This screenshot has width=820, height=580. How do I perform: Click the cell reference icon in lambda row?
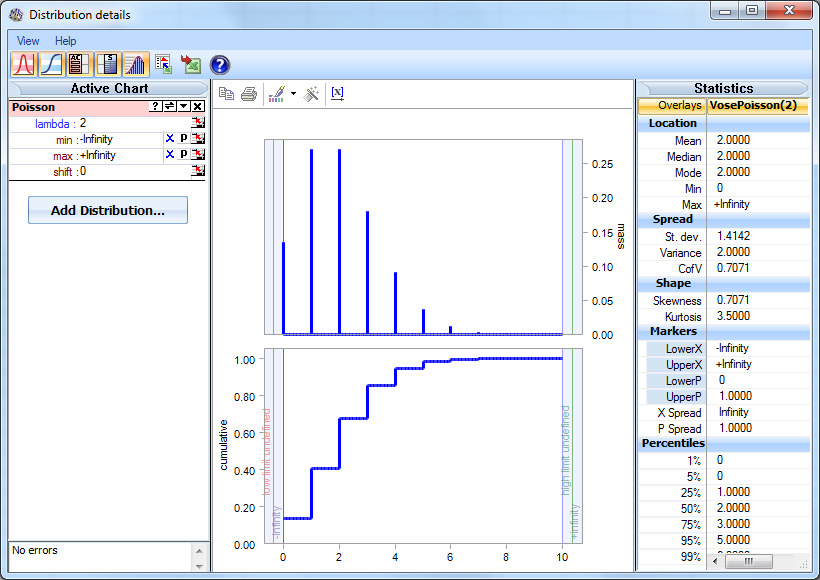(198, 123)
